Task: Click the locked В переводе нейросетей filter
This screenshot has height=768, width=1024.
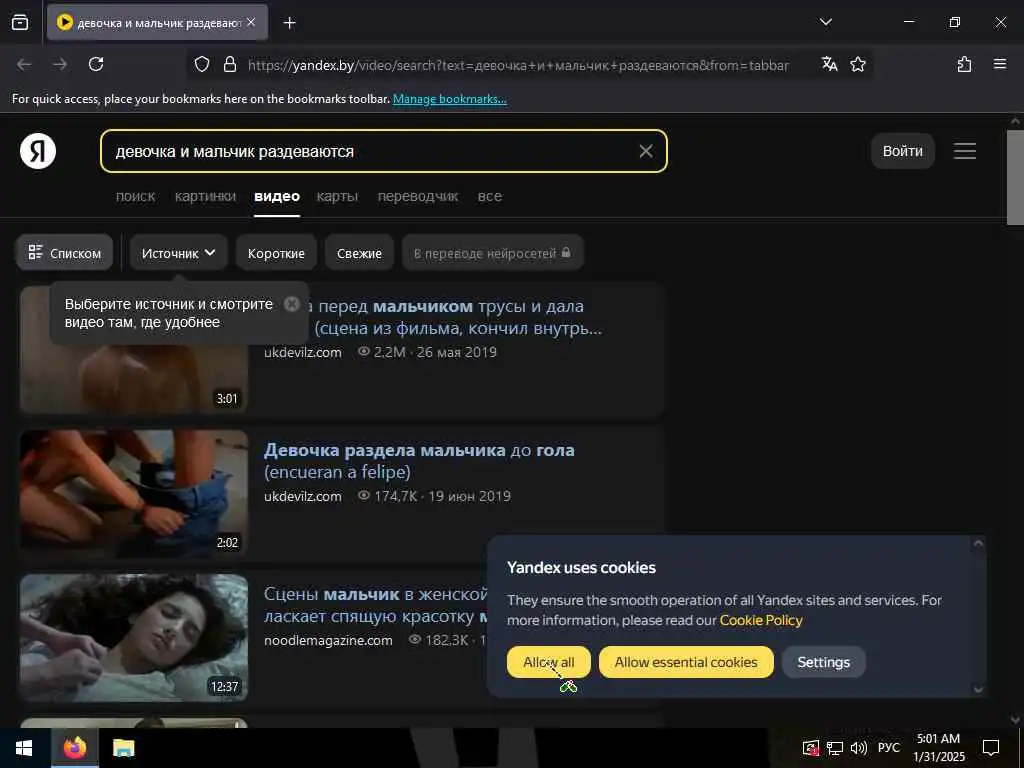Action: [492, 253]
